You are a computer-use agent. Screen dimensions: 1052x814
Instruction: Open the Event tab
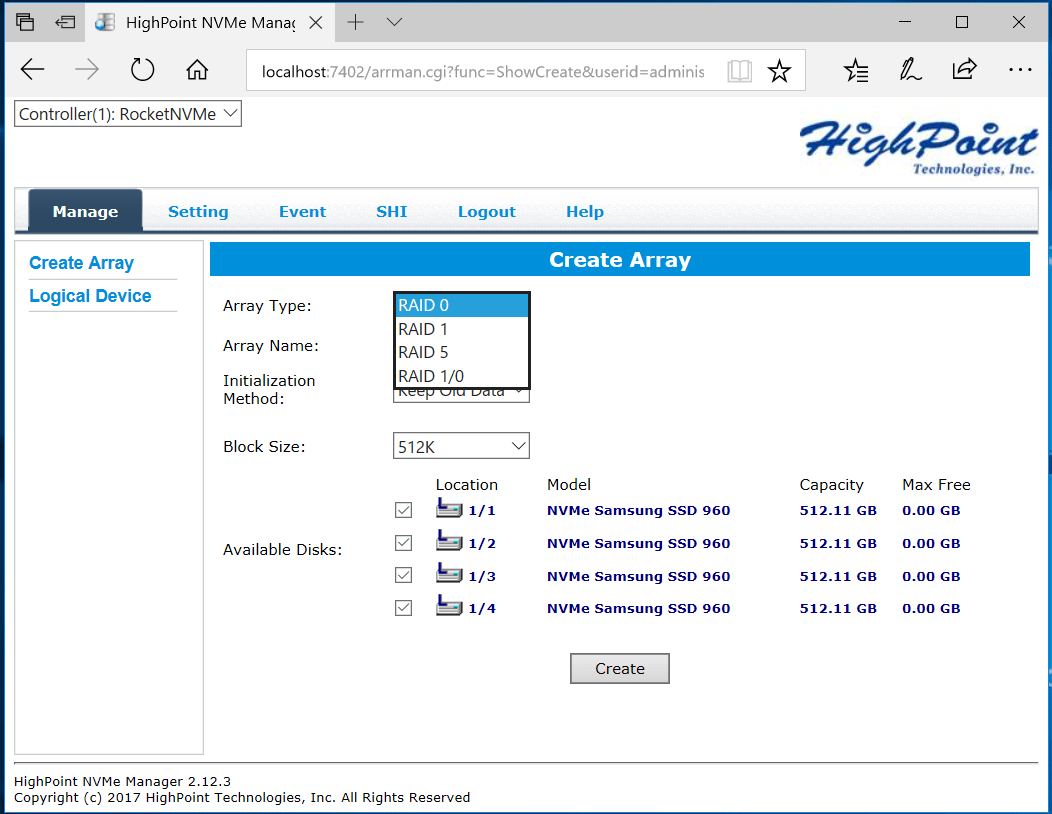302,211
